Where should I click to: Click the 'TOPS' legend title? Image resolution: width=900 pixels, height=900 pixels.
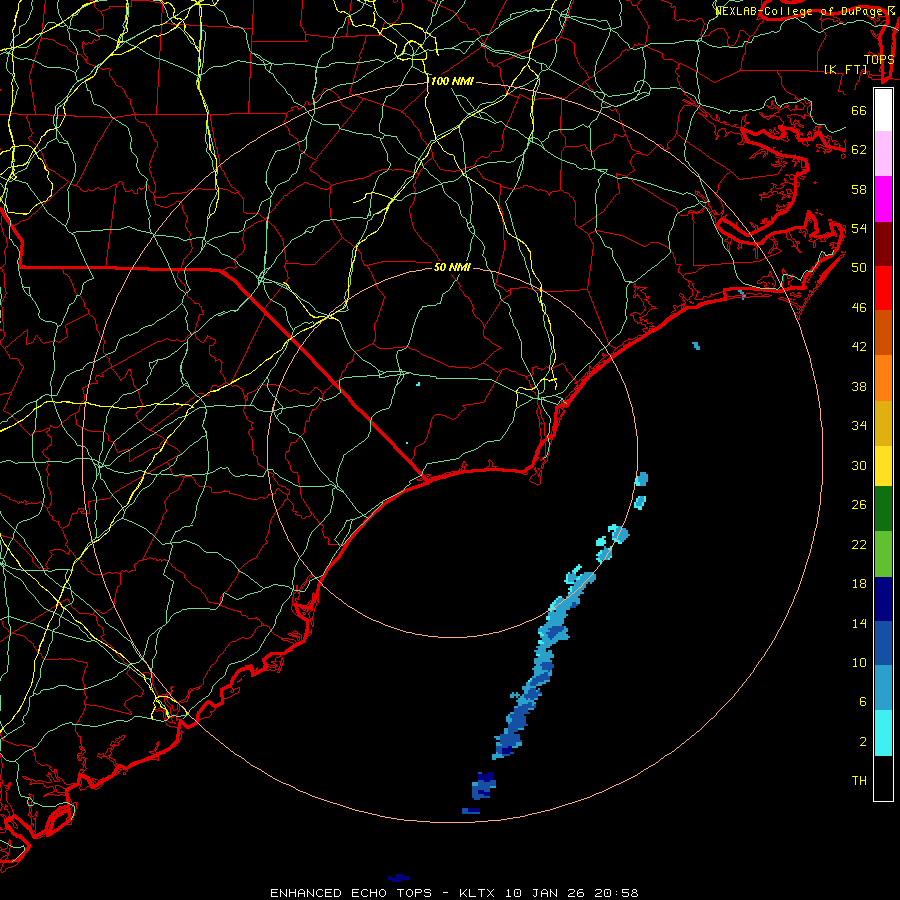coord(879,59)
